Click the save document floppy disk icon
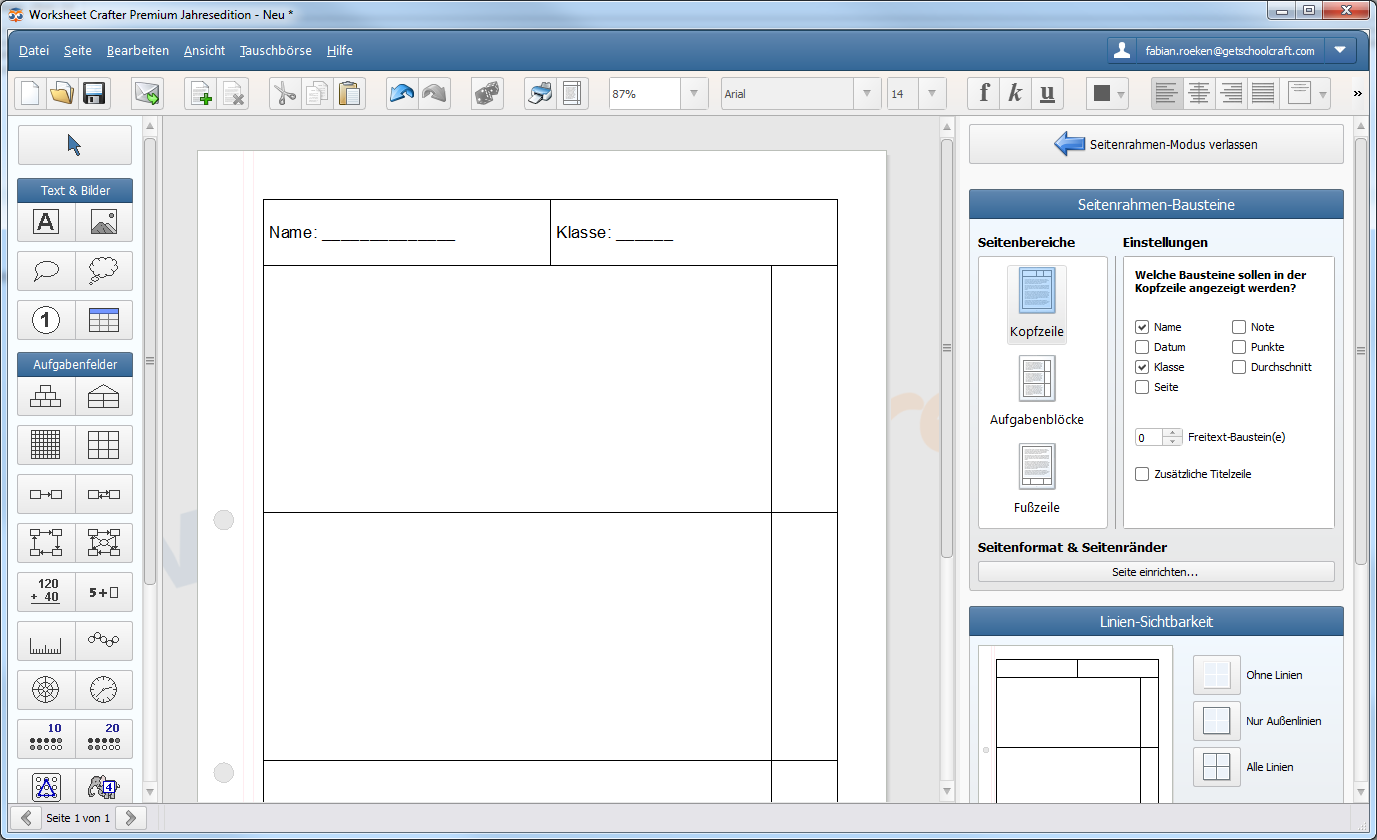This screenshot has height=840, width=1377. click(x=94, y=94)
